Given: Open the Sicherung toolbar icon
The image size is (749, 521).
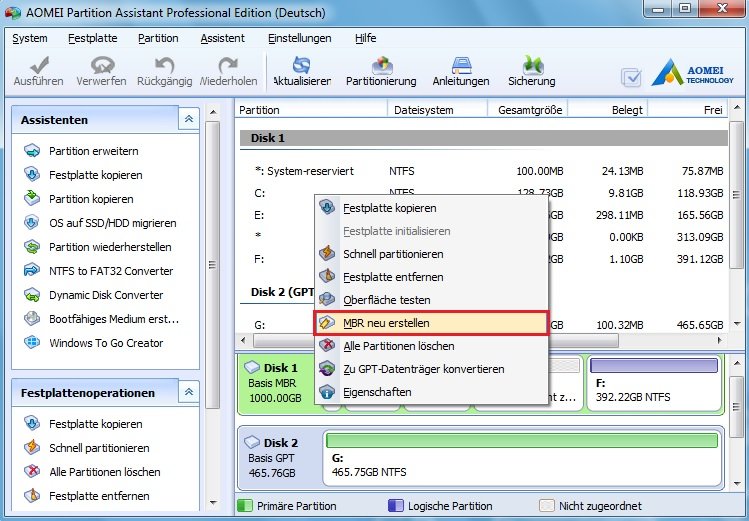Looking at the screenshot, I should (532, 65).
